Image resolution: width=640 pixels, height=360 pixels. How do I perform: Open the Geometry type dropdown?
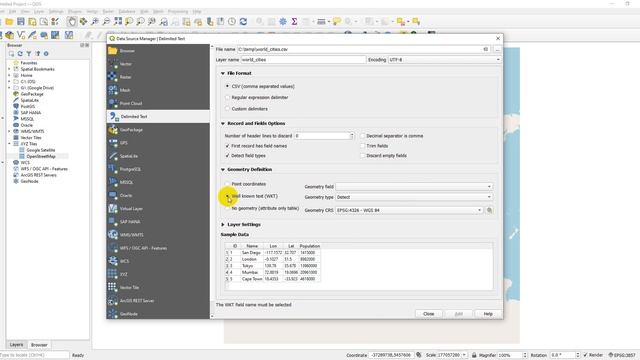click(414, 197)
